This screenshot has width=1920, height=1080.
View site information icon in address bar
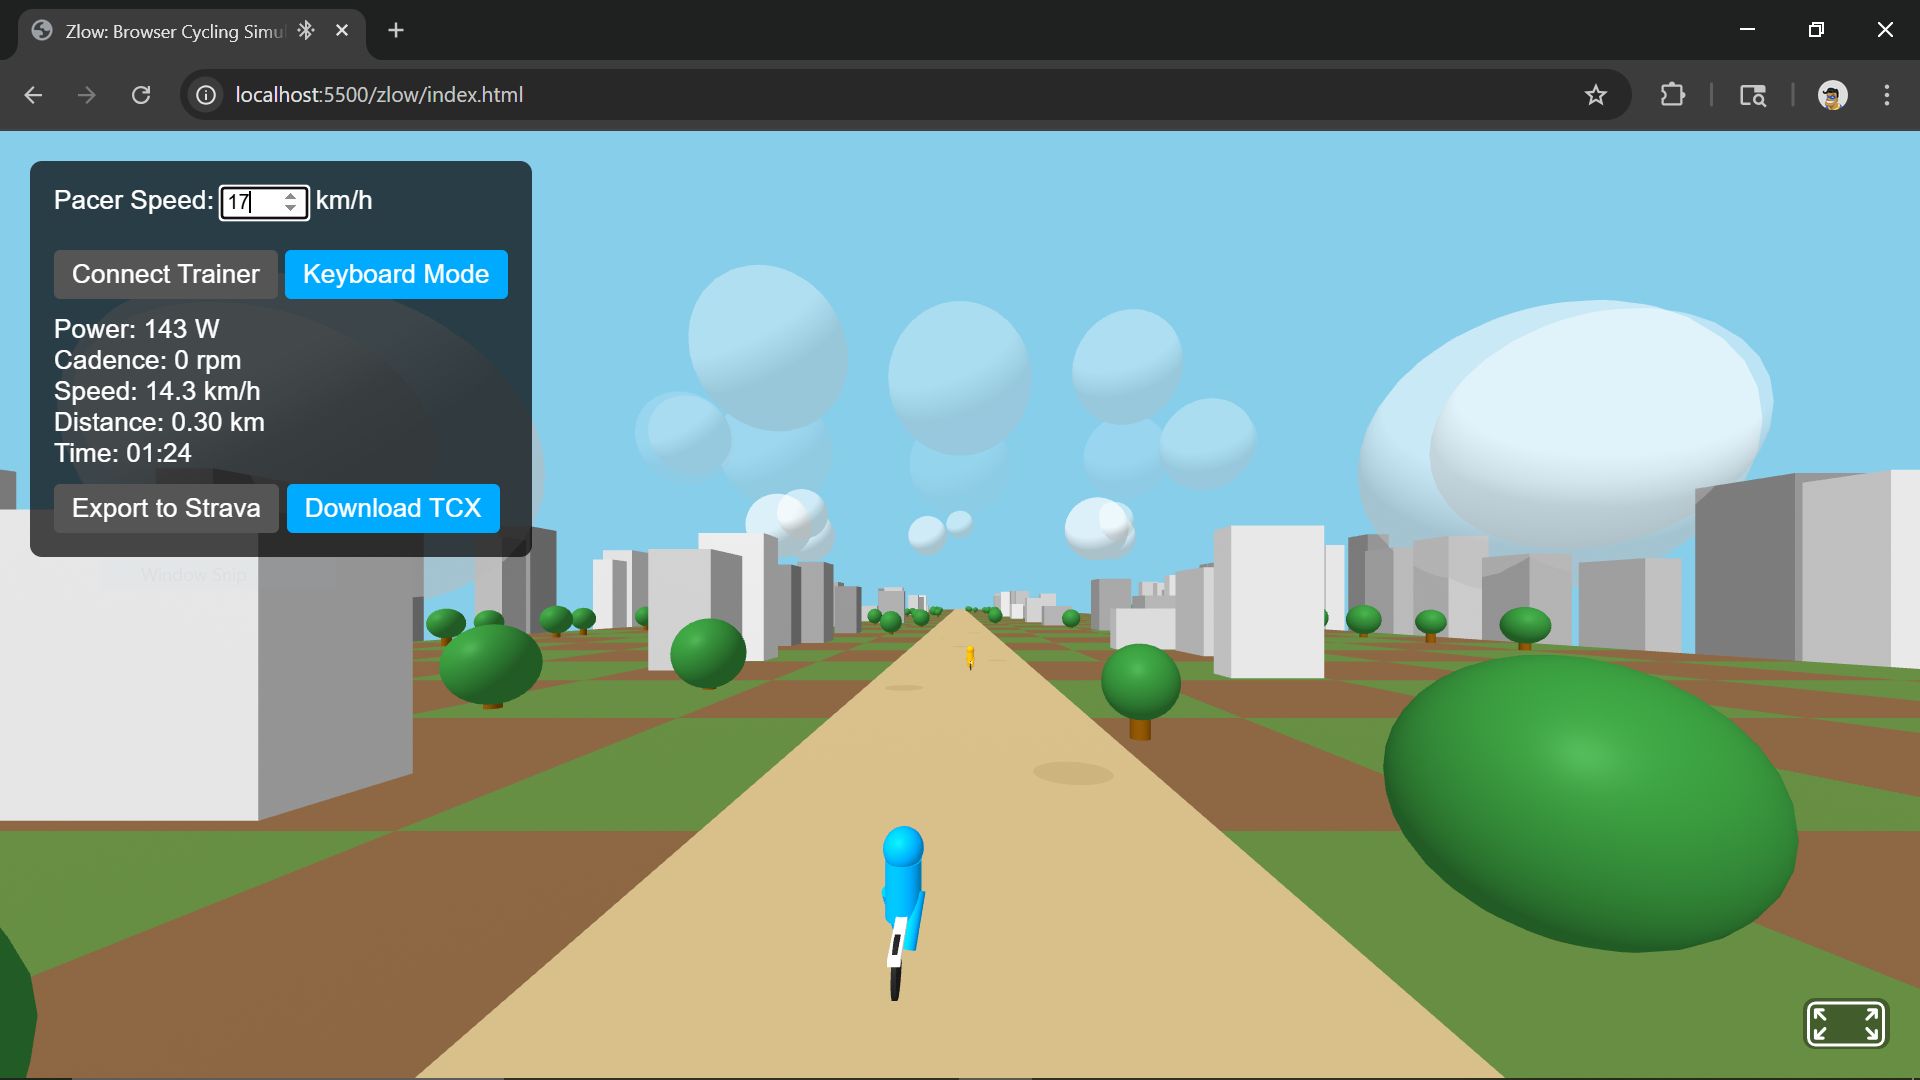(x=206, y=95)
